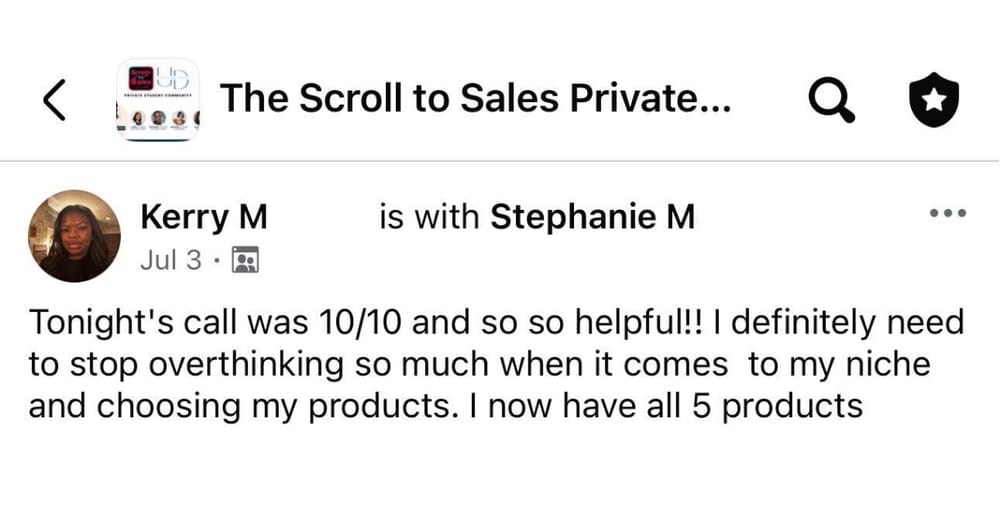Click the group audience icon beside Jul 3
This screenshot has height=508, width=1000.
coord(245,261)
